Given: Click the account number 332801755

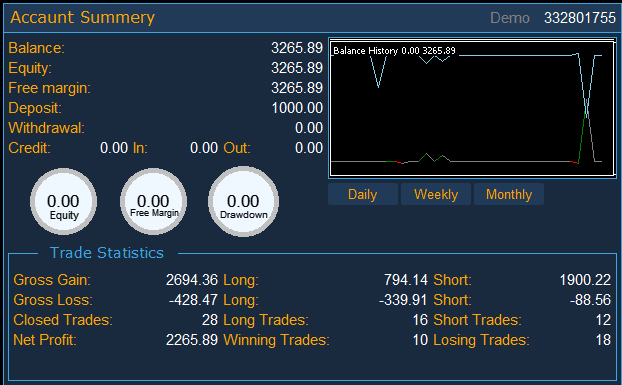Looking at the screenshot, I should point(580,18).
